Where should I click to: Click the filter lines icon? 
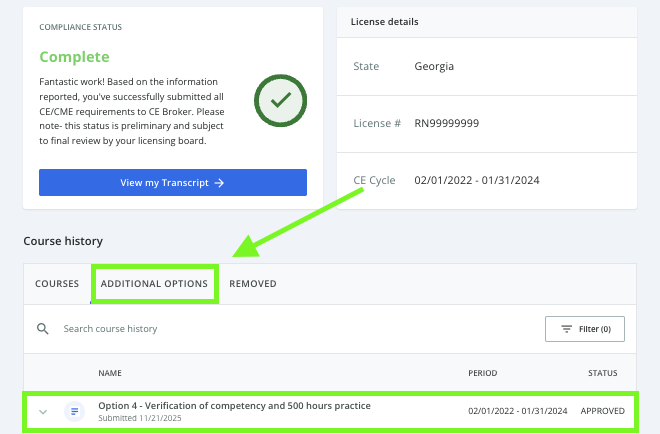567,329
